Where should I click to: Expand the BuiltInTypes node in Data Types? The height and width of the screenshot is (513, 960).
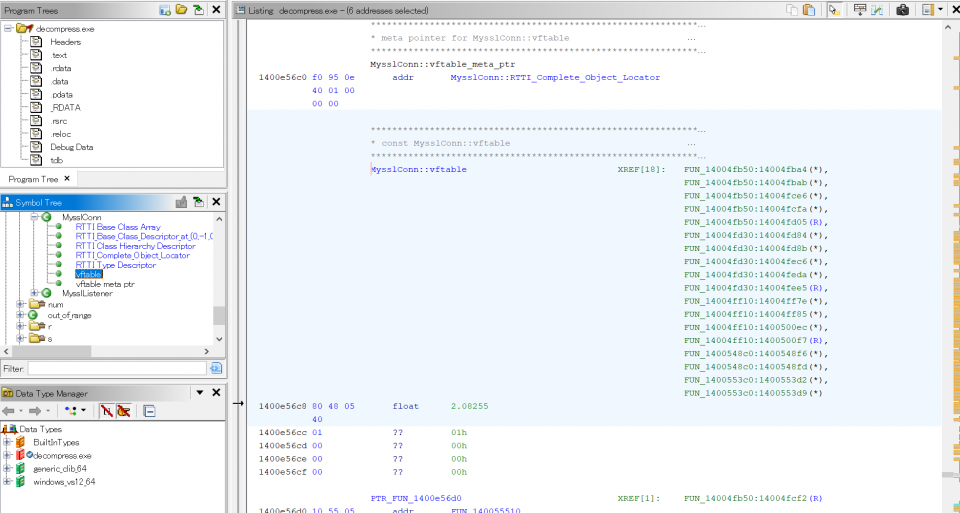7,442
